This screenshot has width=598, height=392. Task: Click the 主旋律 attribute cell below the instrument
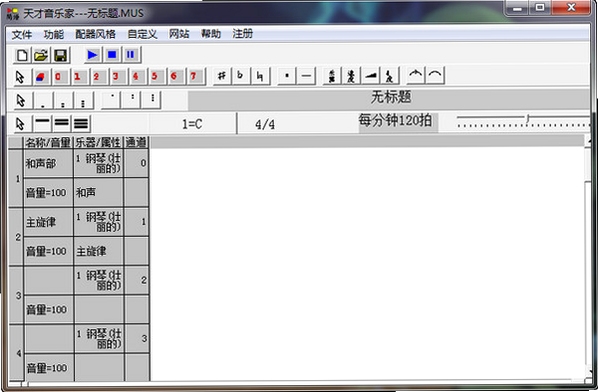click(x=98, y=251)
